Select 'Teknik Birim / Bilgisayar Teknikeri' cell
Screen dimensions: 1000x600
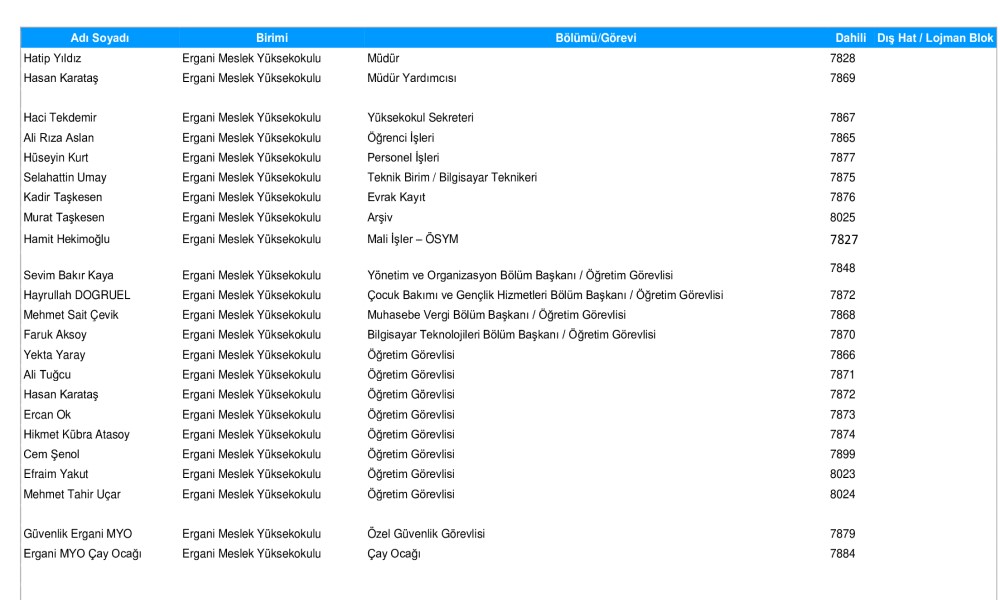click(x=452, y=177)
